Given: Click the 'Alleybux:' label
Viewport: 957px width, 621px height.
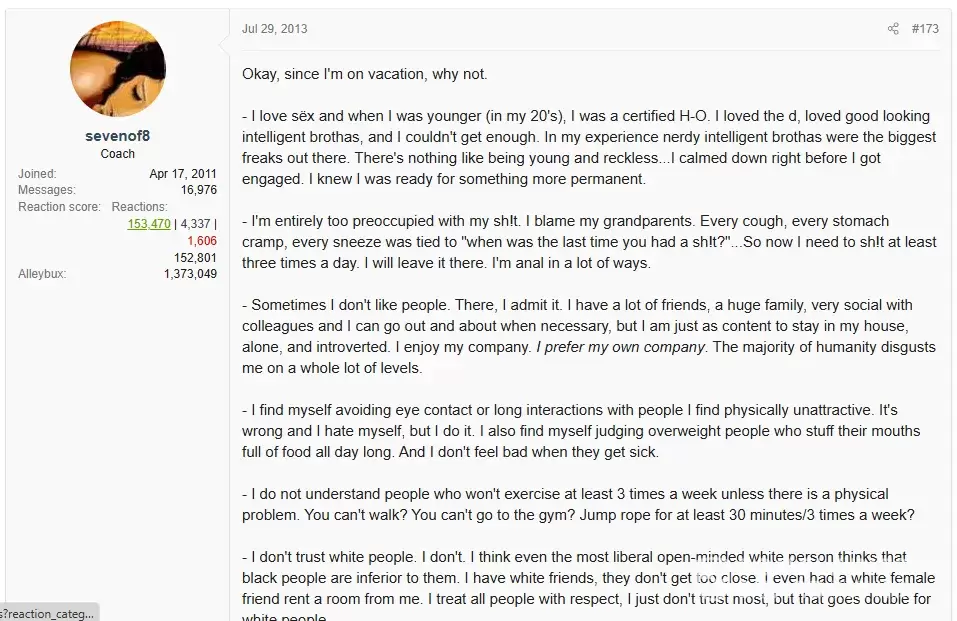Looking at the screenshot, I should 42,274.
